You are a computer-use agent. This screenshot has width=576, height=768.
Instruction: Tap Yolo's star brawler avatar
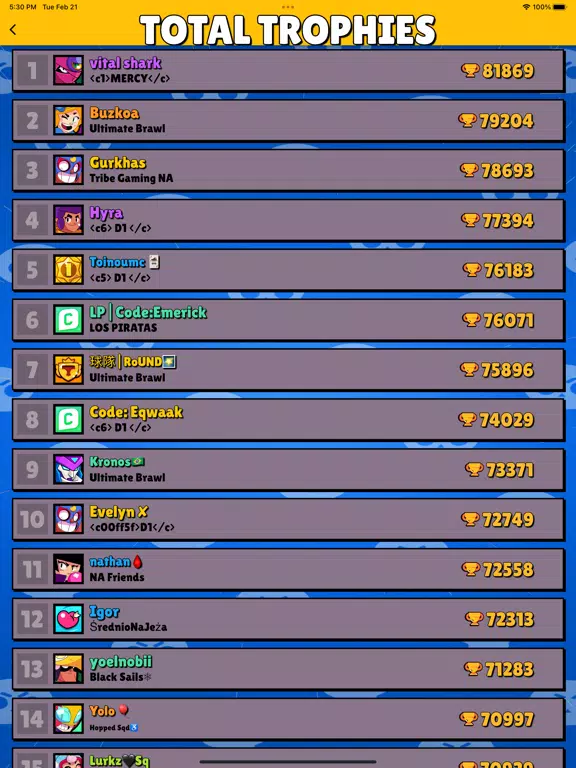coord(68,718)
